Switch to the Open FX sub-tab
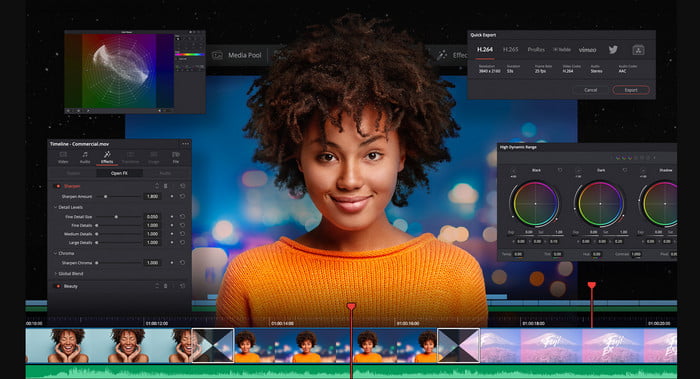 119,173
